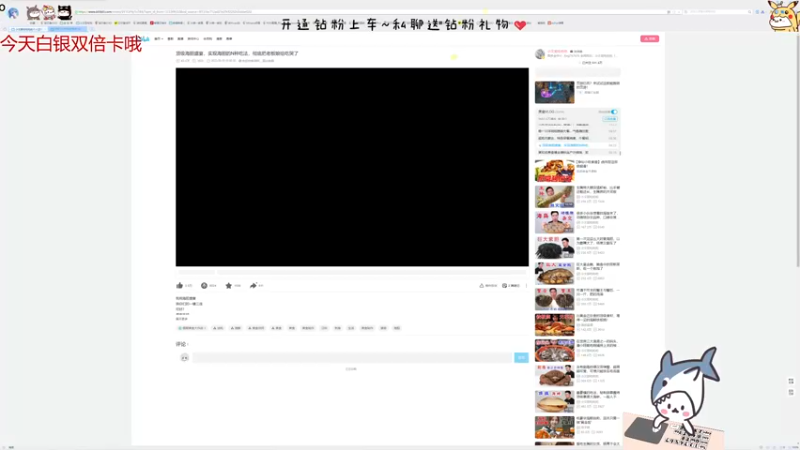The height and width of the screenshot is (450, 800).
Task: Click the send-message icon next to the uploader name
Action: point(571,52)
